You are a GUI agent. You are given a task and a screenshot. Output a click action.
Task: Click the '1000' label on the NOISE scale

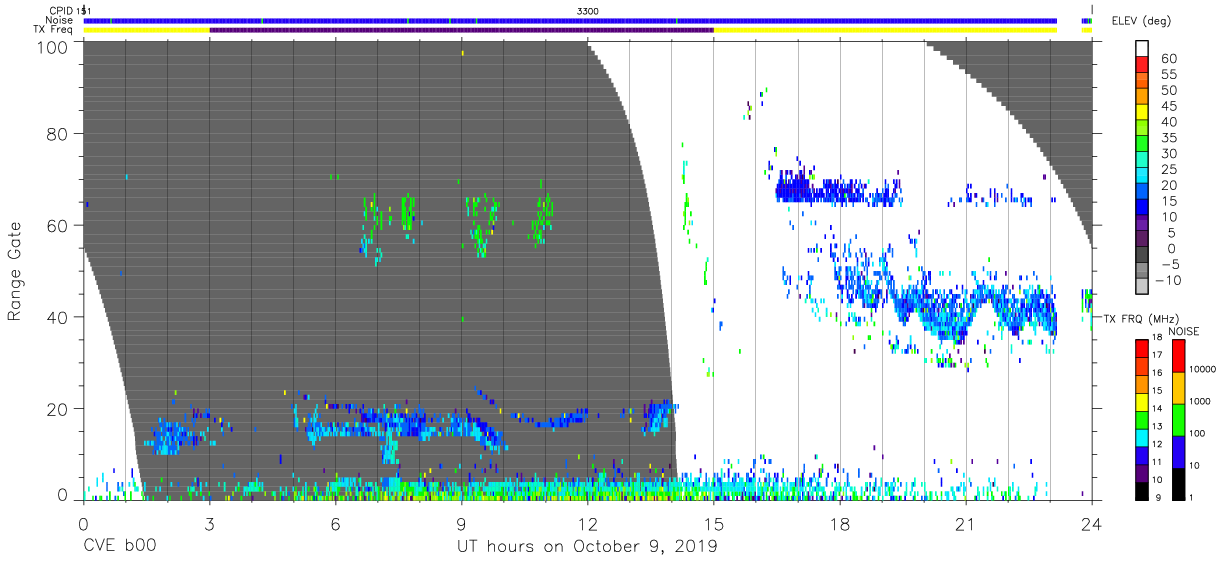(1199, 399)
